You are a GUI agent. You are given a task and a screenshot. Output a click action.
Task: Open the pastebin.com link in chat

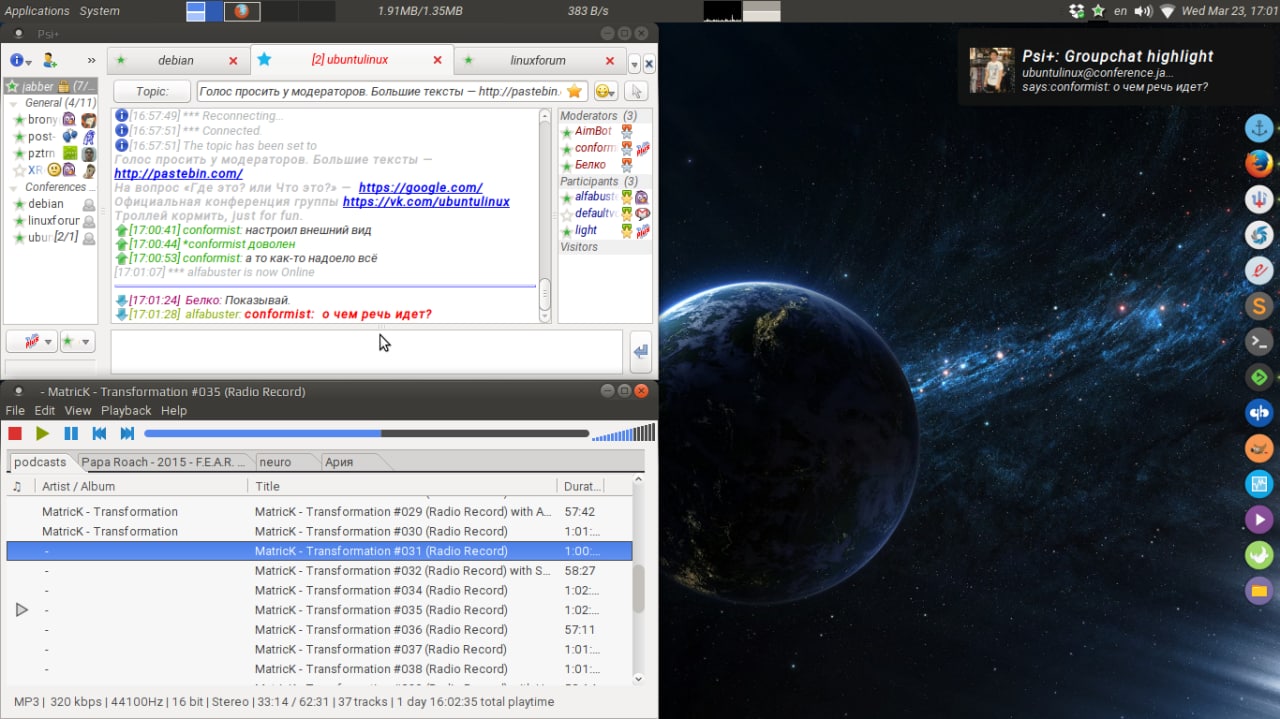(178, 174)
